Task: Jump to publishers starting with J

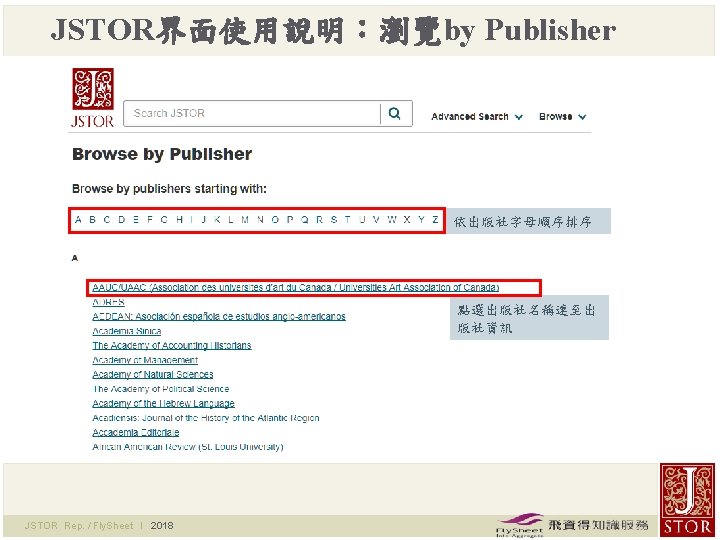Action: (204, 220)
